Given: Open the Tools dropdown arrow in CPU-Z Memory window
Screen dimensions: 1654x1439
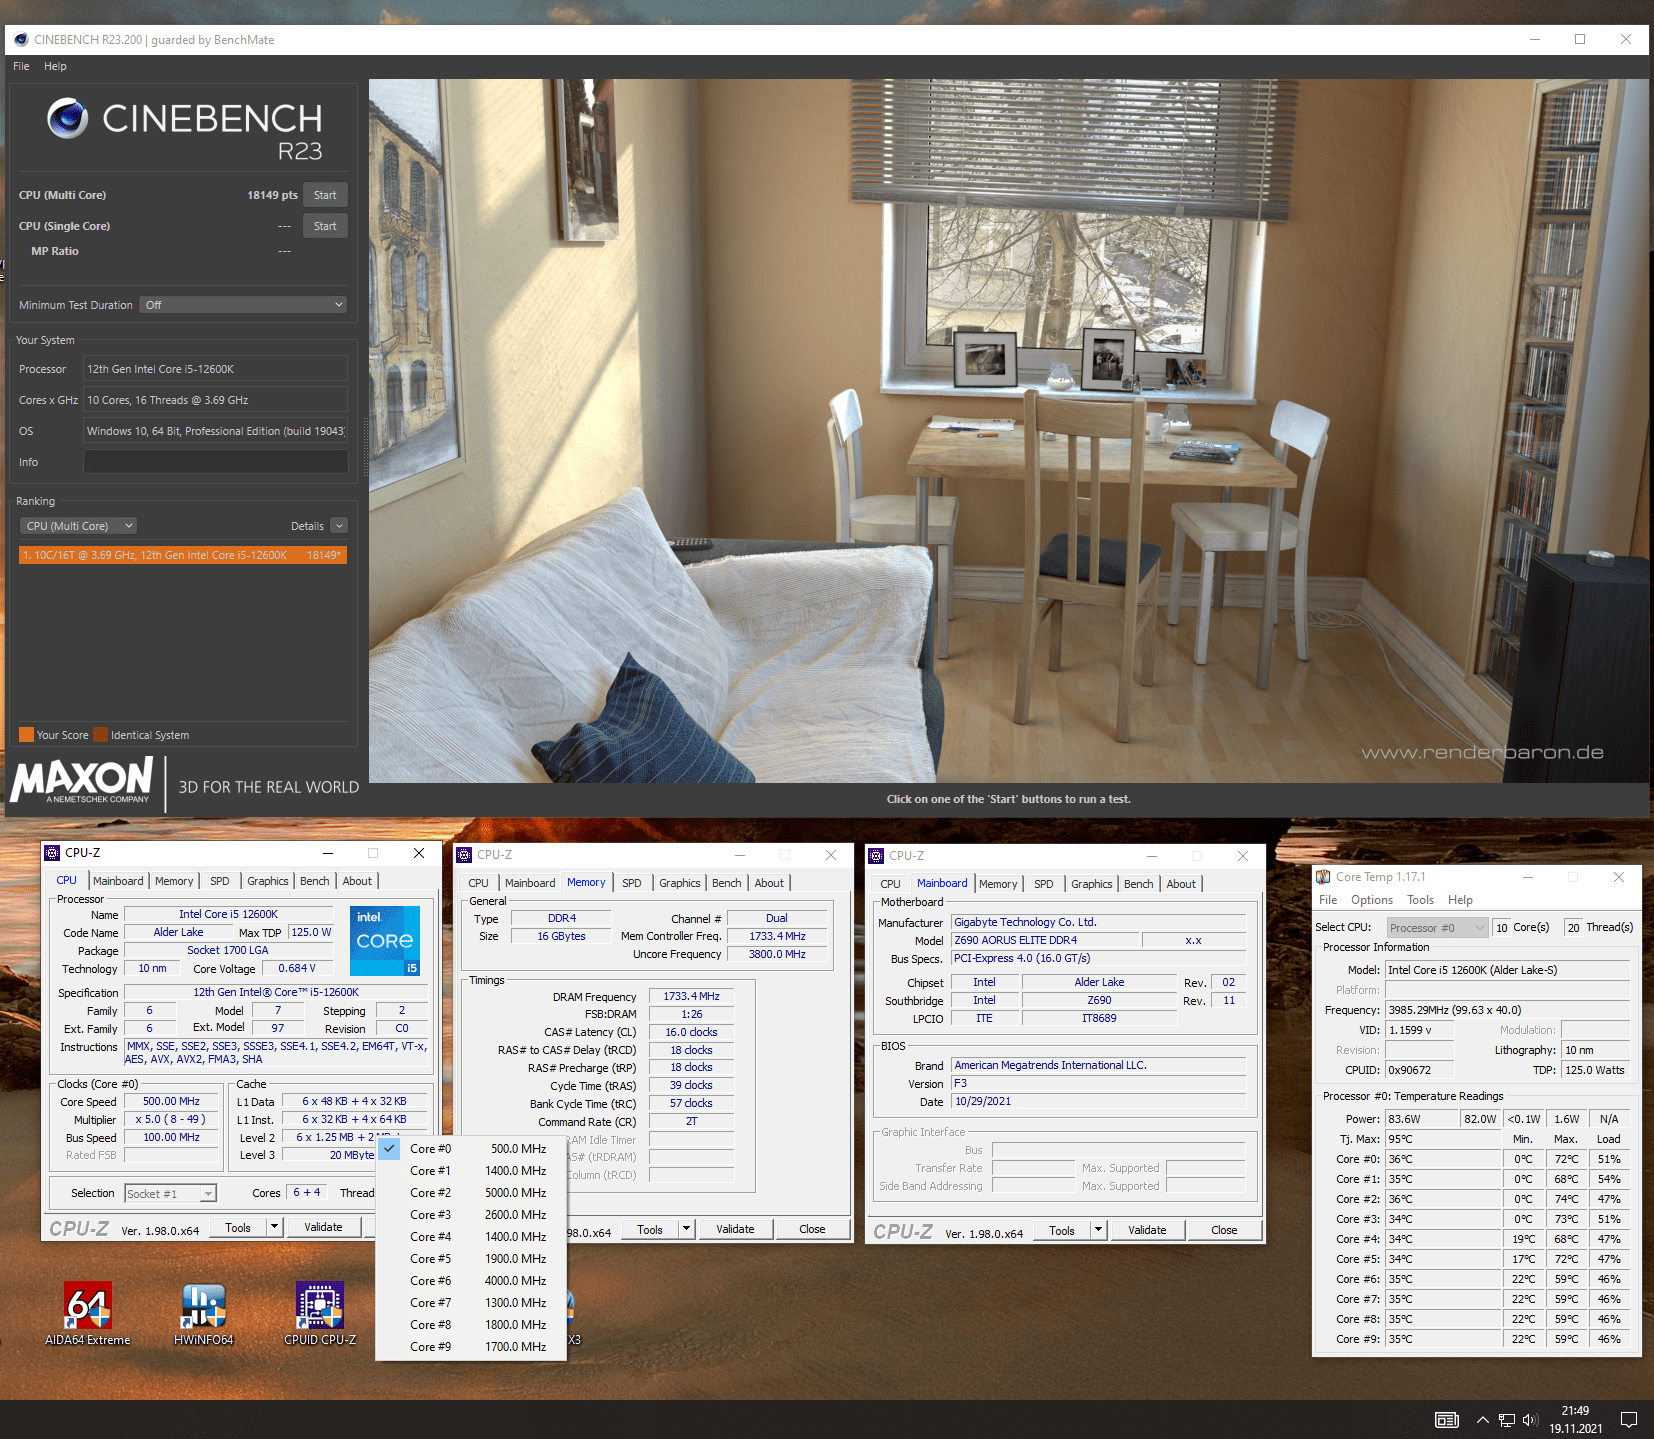Looking at the screenshot, I should (x=686, y=1229).
